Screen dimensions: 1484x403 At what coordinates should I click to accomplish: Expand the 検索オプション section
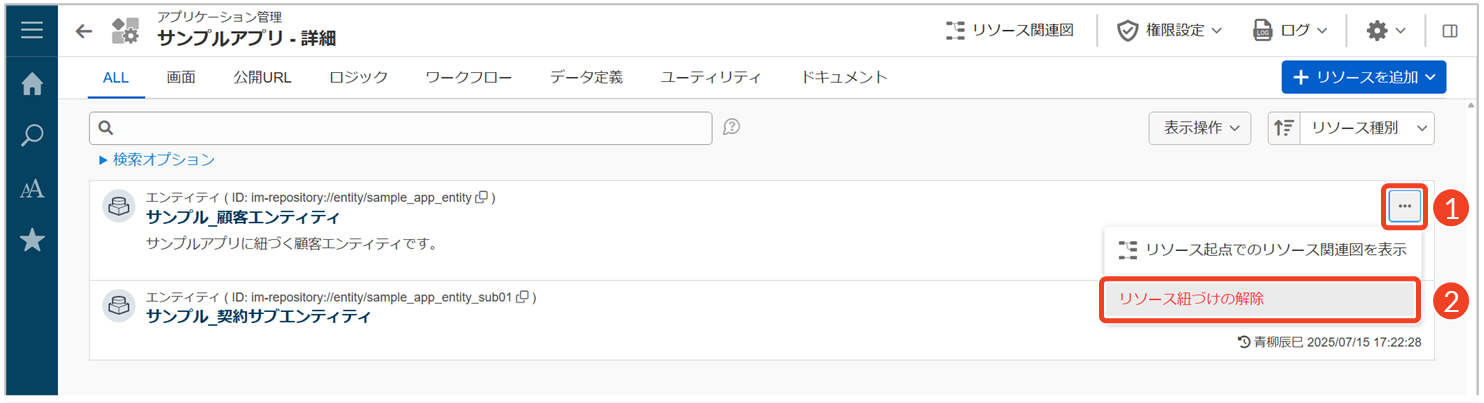click(x=156, y=159)
